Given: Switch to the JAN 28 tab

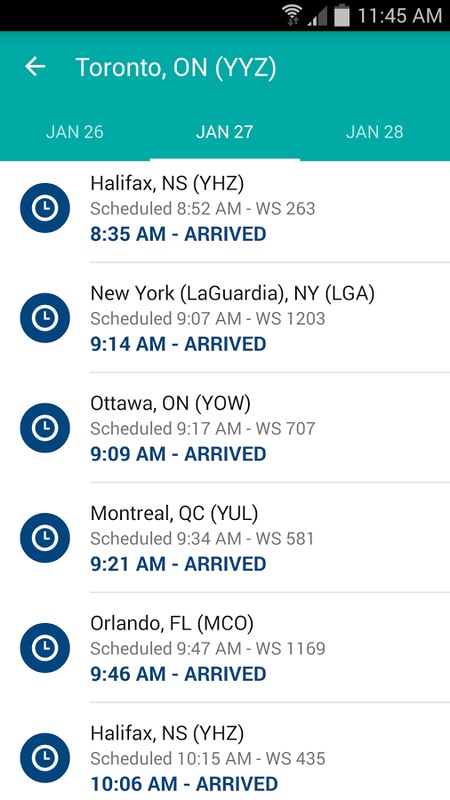Looking at the screenshot, I should click(x=374, y=132).
